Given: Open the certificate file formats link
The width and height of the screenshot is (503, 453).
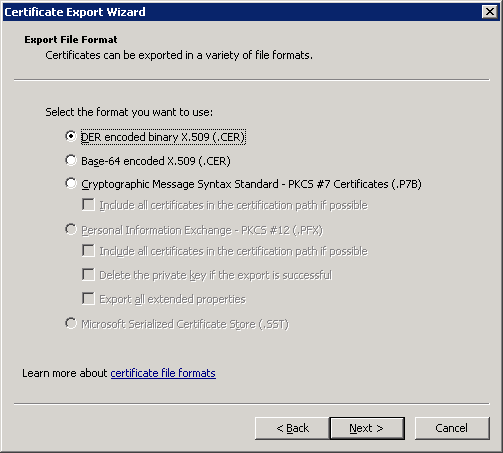Looking at the screenshot, I should point(163,373).
